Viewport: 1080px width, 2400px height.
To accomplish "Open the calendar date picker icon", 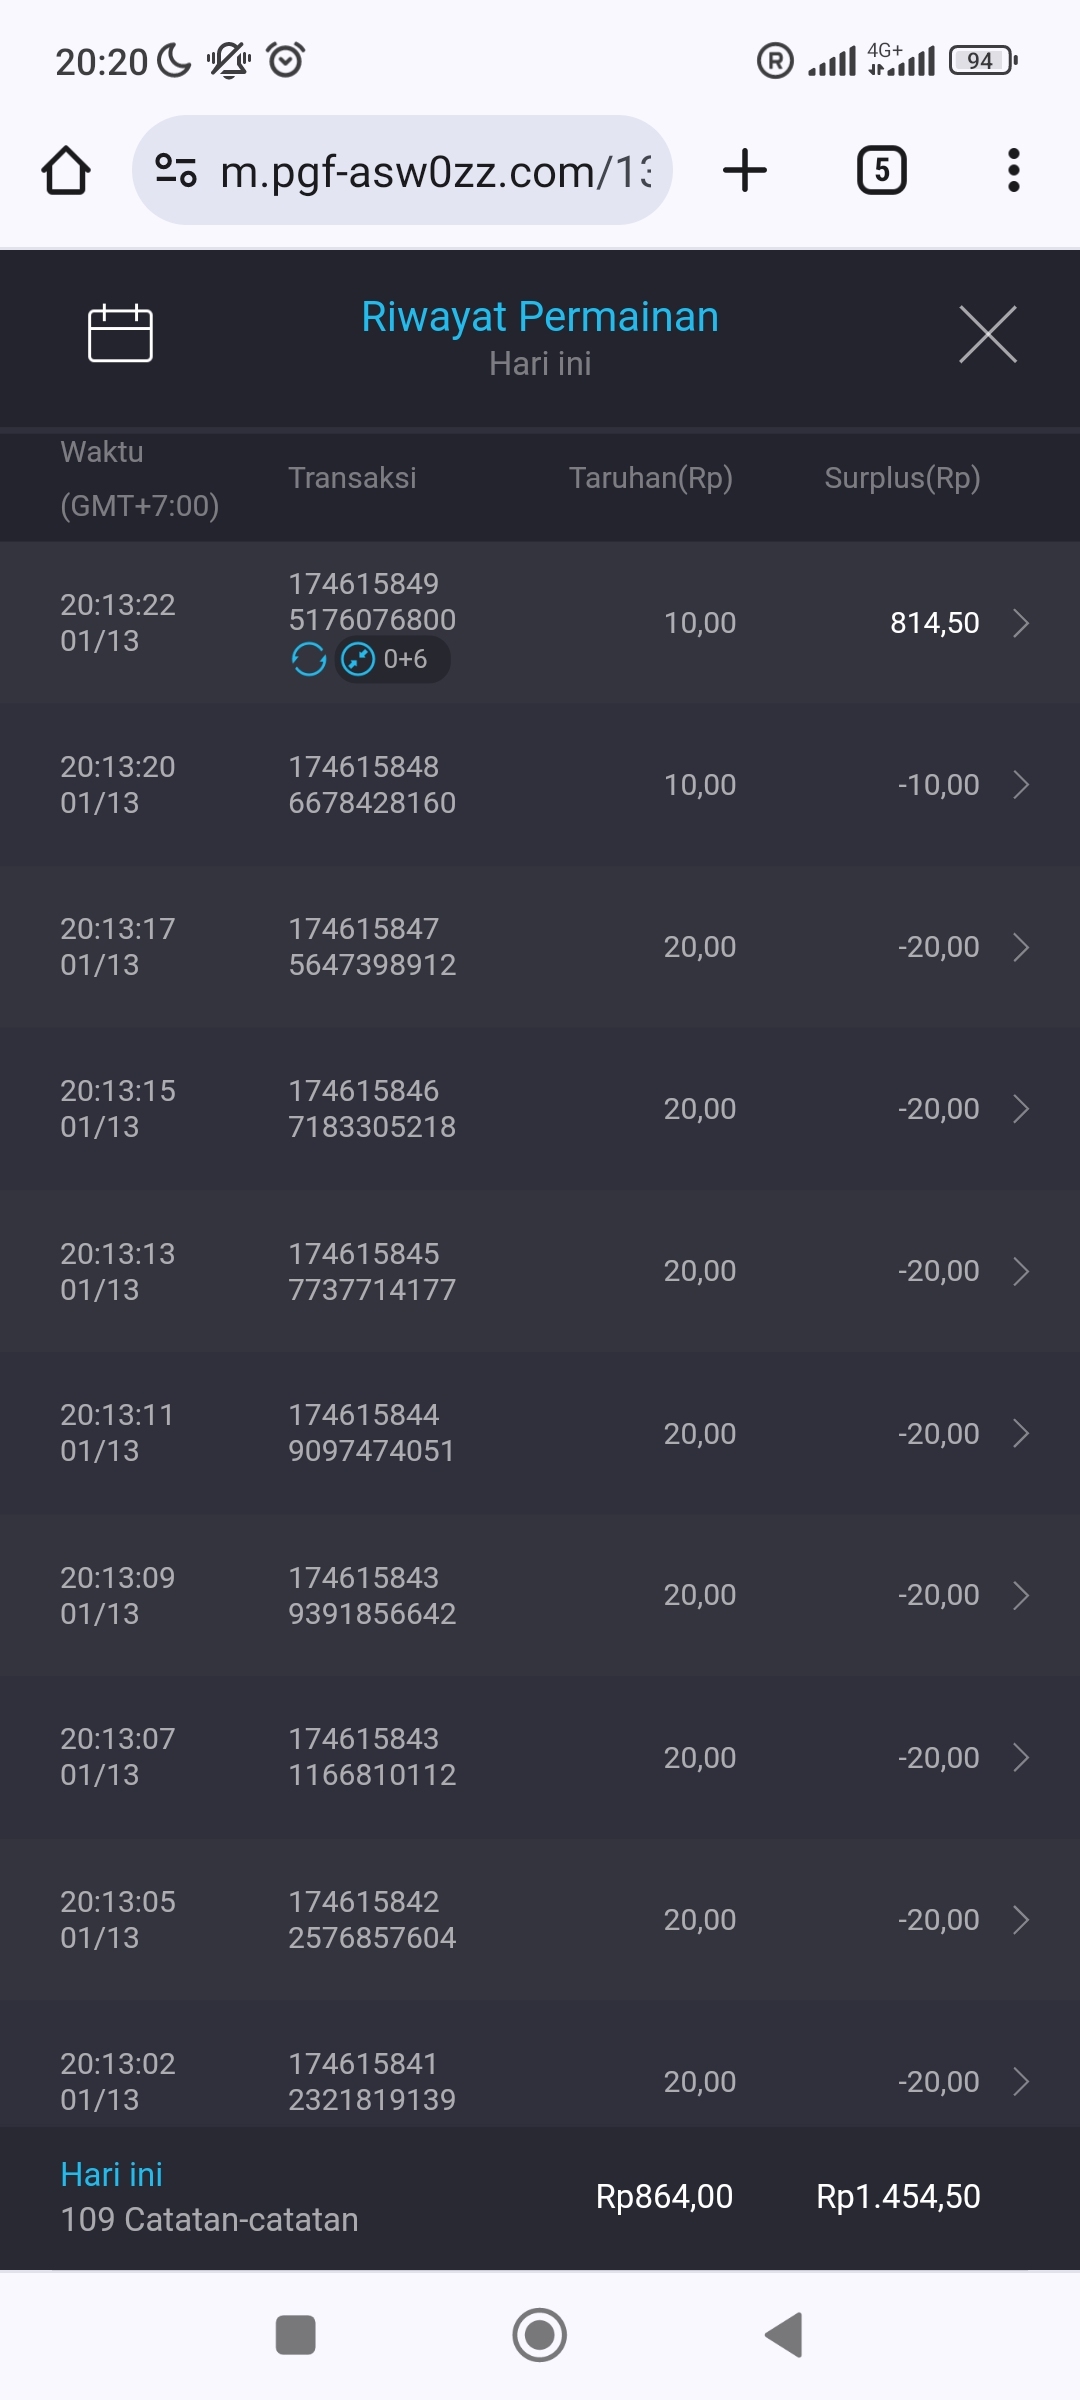I will [x=120, y=333].
